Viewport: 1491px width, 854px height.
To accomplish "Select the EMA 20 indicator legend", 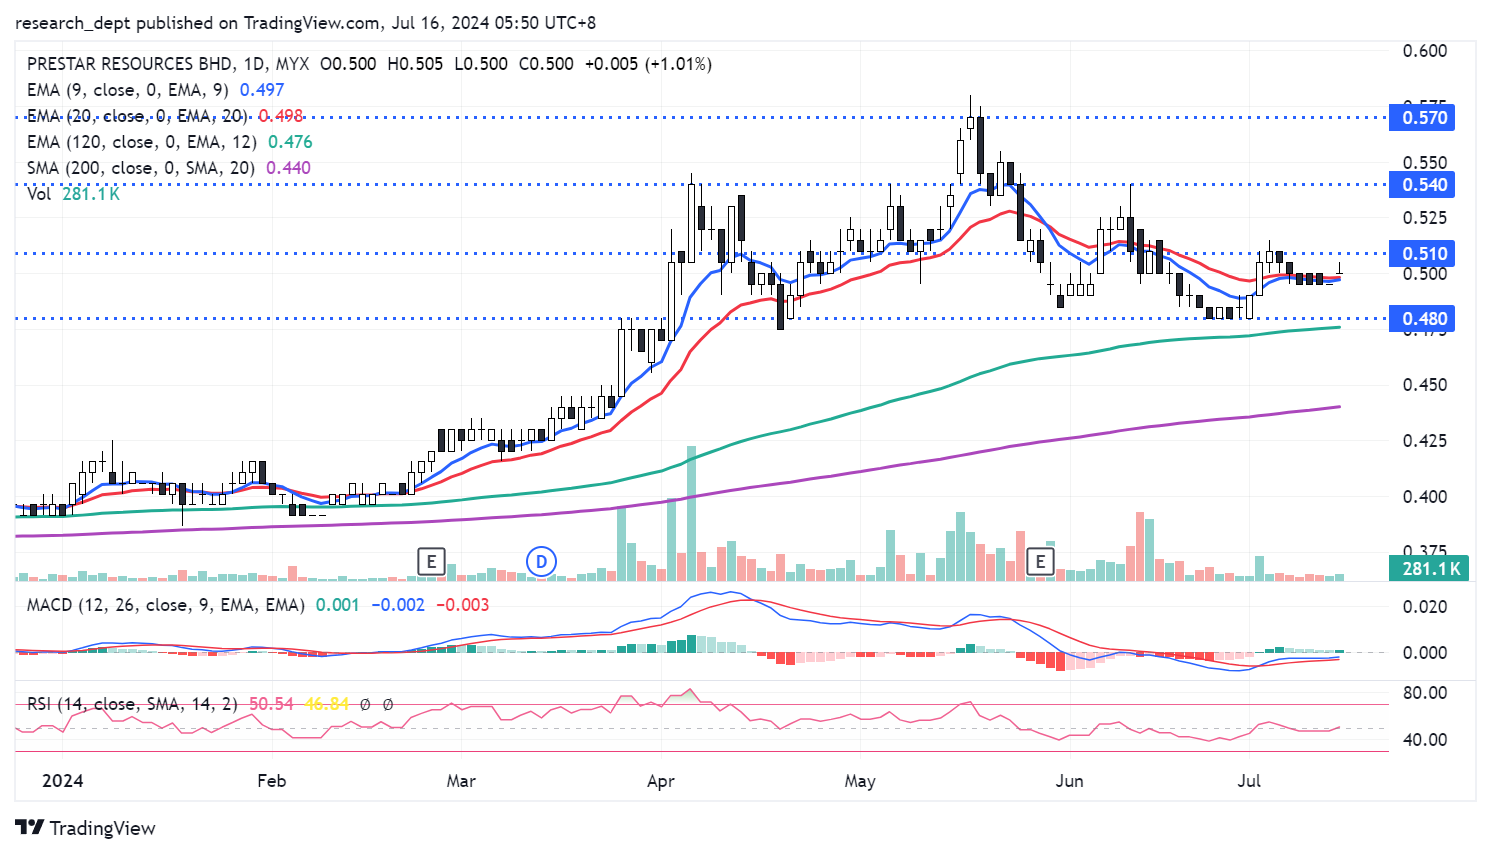I will [x=137, y=116].
